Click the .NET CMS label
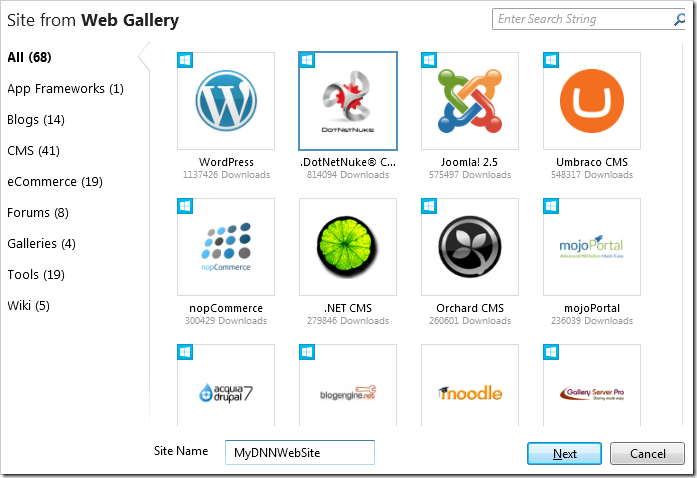The width and height of the screenshot is (697, 478). (x=348, y=309)
